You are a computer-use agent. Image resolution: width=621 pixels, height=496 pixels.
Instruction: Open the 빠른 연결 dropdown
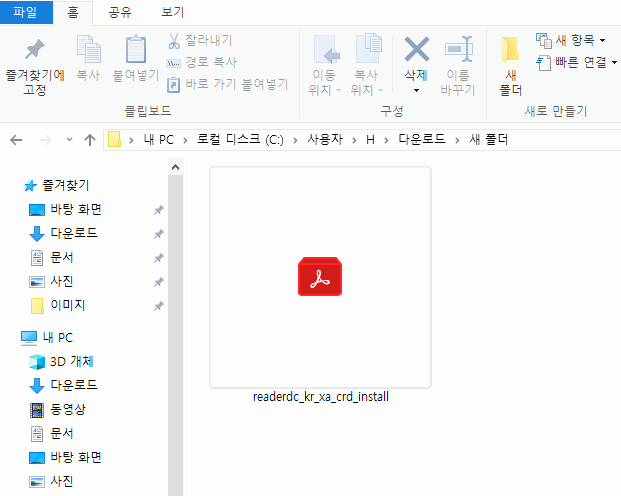tap(577, 62)
